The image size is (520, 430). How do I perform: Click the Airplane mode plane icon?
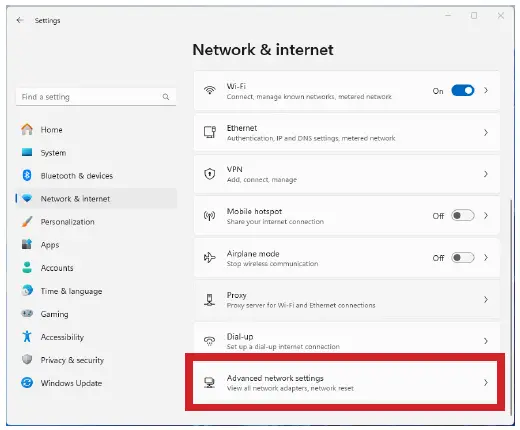(x=210, y=257)
